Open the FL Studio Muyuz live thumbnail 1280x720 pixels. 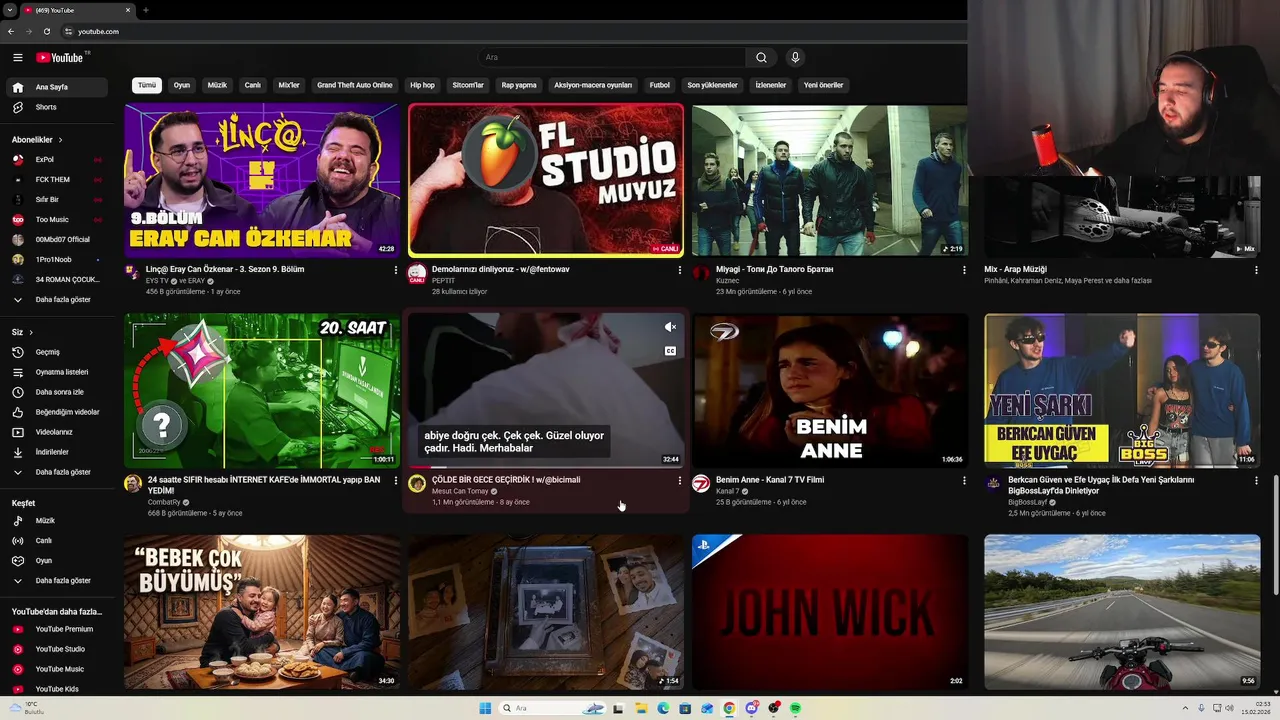546,180
